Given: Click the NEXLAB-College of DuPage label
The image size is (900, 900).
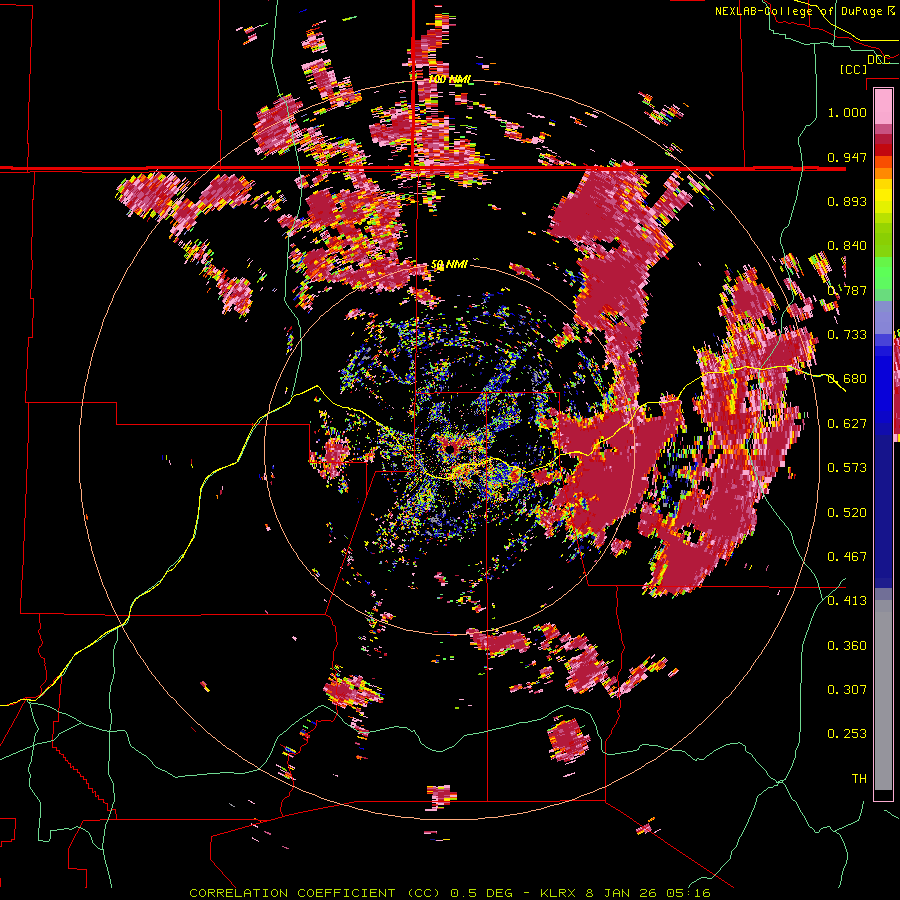Looking at the screenshot, I should (x=800, y=11).
